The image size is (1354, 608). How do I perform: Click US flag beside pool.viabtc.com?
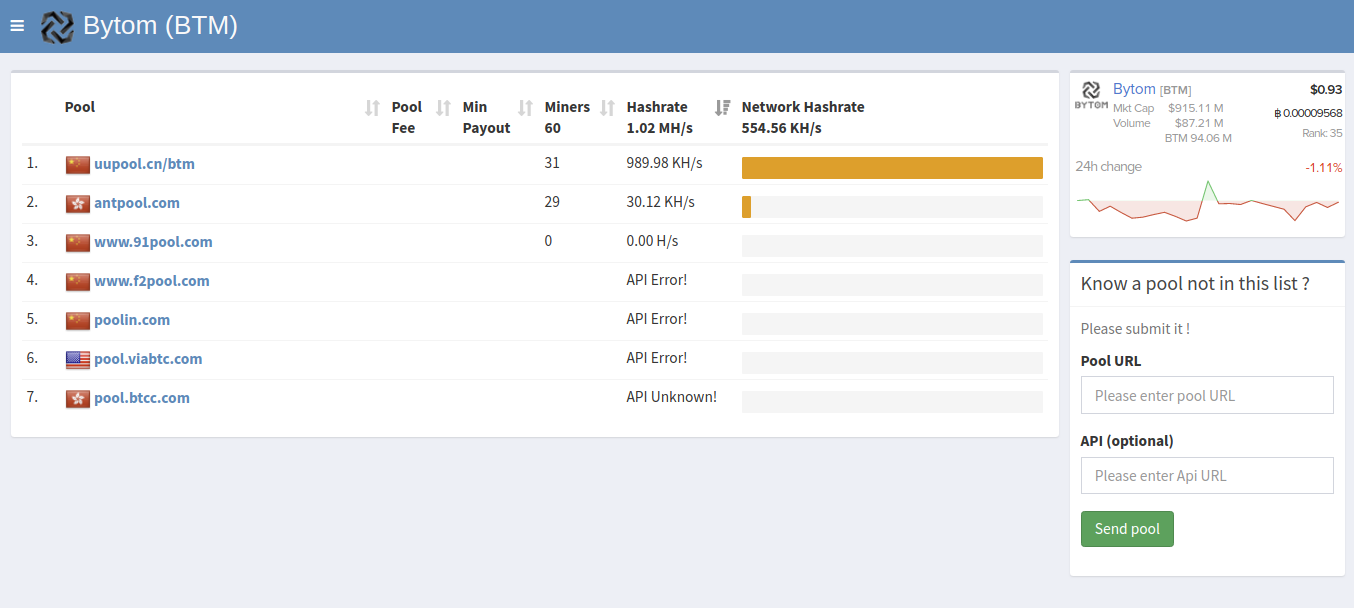point(78,360)
